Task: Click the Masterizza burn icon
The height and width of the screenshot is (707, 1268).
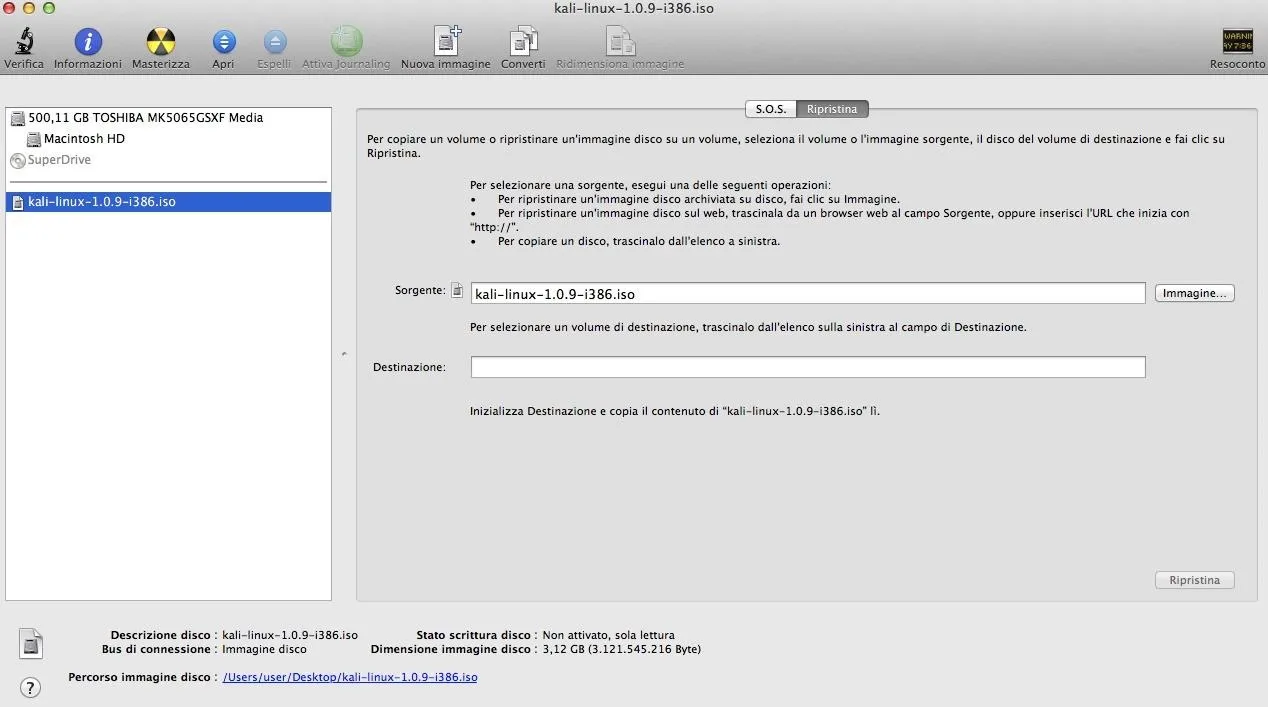Action: coord(160,41)
